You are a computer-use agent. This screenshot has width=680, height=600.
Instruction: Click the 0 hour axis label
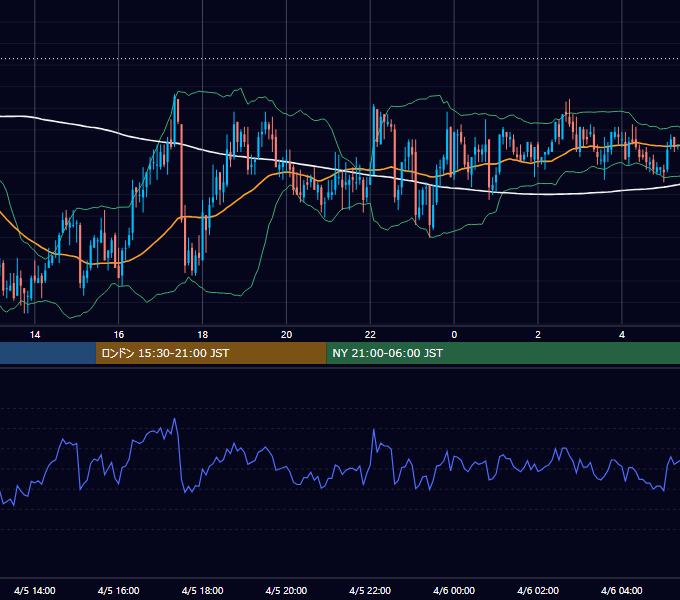[x=454, y=335]
